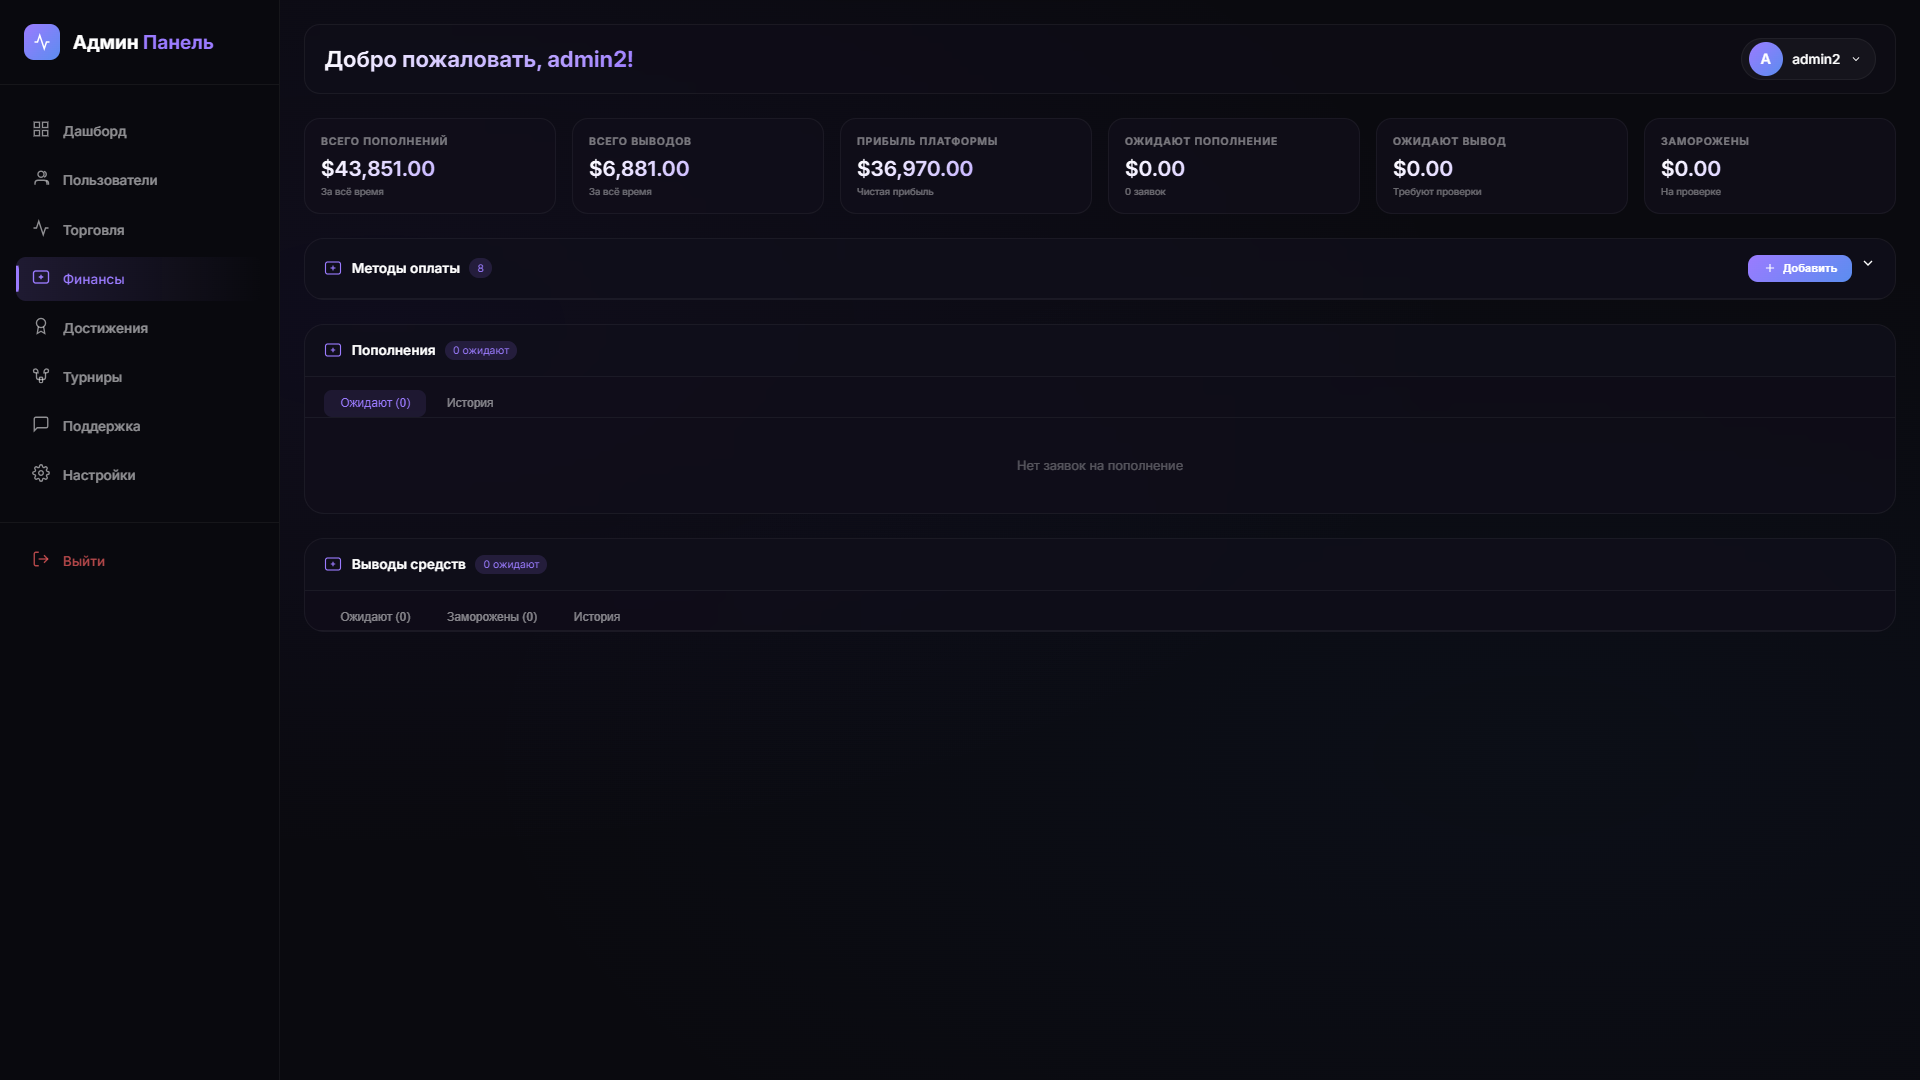Expand the Методы оплаты panel chevron
The image size is (1920, 1080).
pyautogui.click(x=1868, y=264)
